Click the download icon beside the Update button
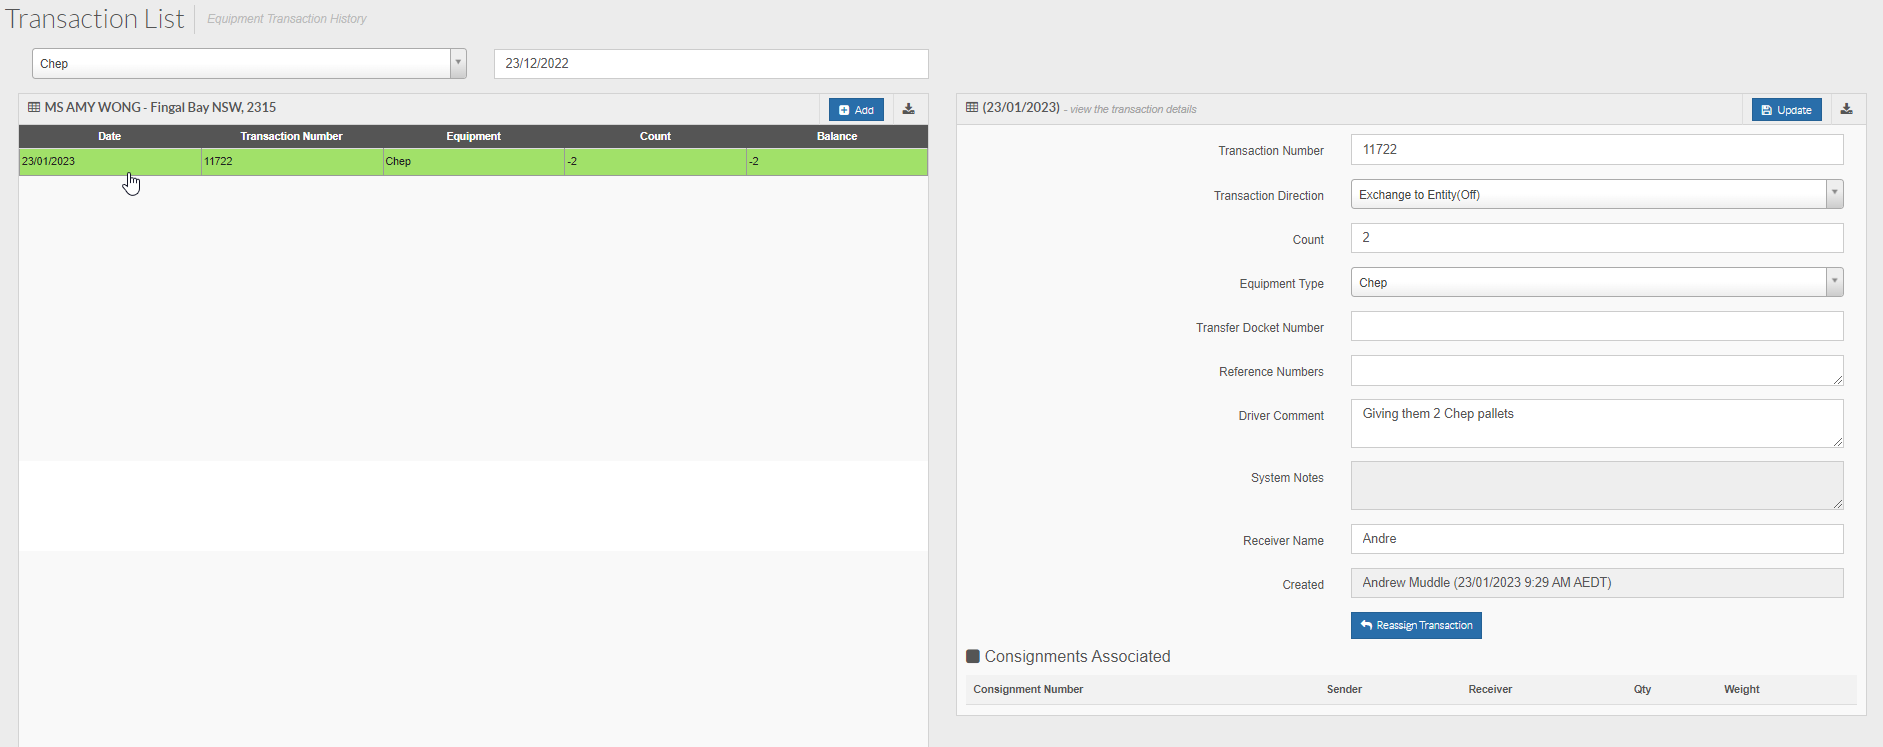 tap(1846, 109)
